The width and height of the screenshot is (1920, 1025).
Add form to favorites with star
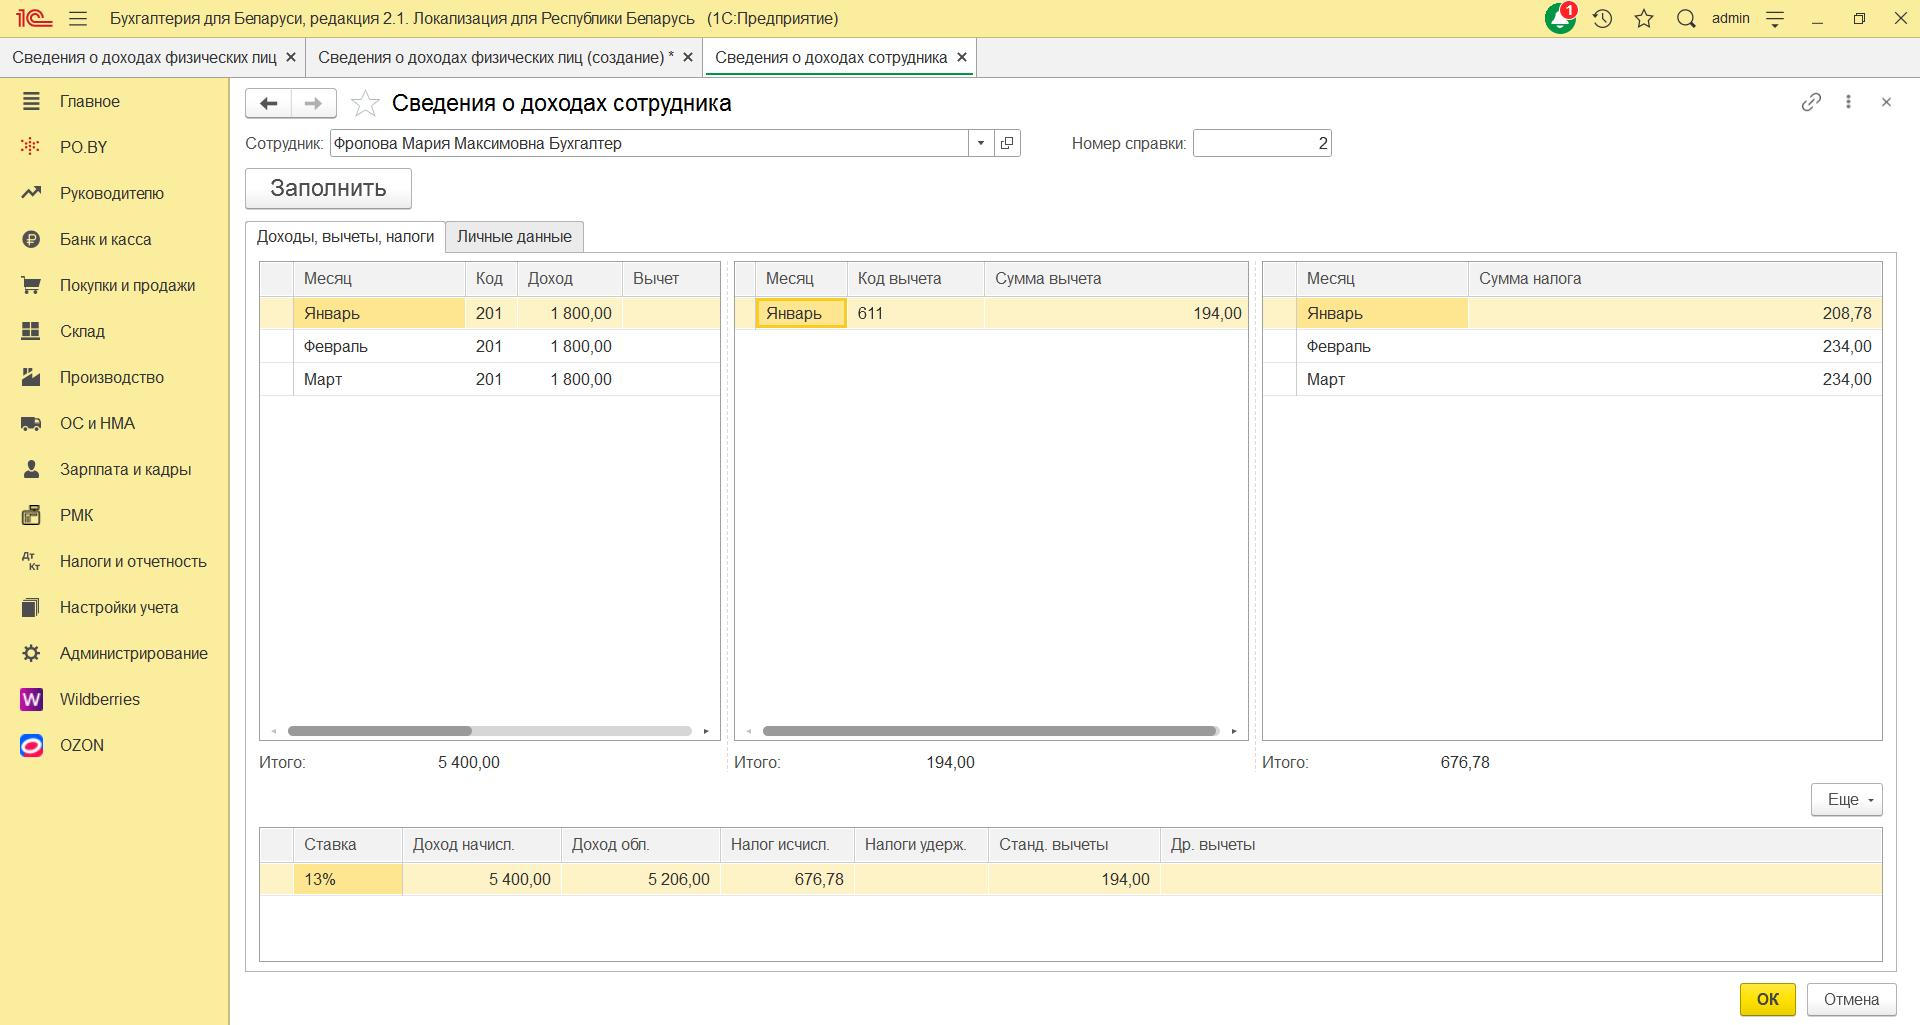point(365,103)
